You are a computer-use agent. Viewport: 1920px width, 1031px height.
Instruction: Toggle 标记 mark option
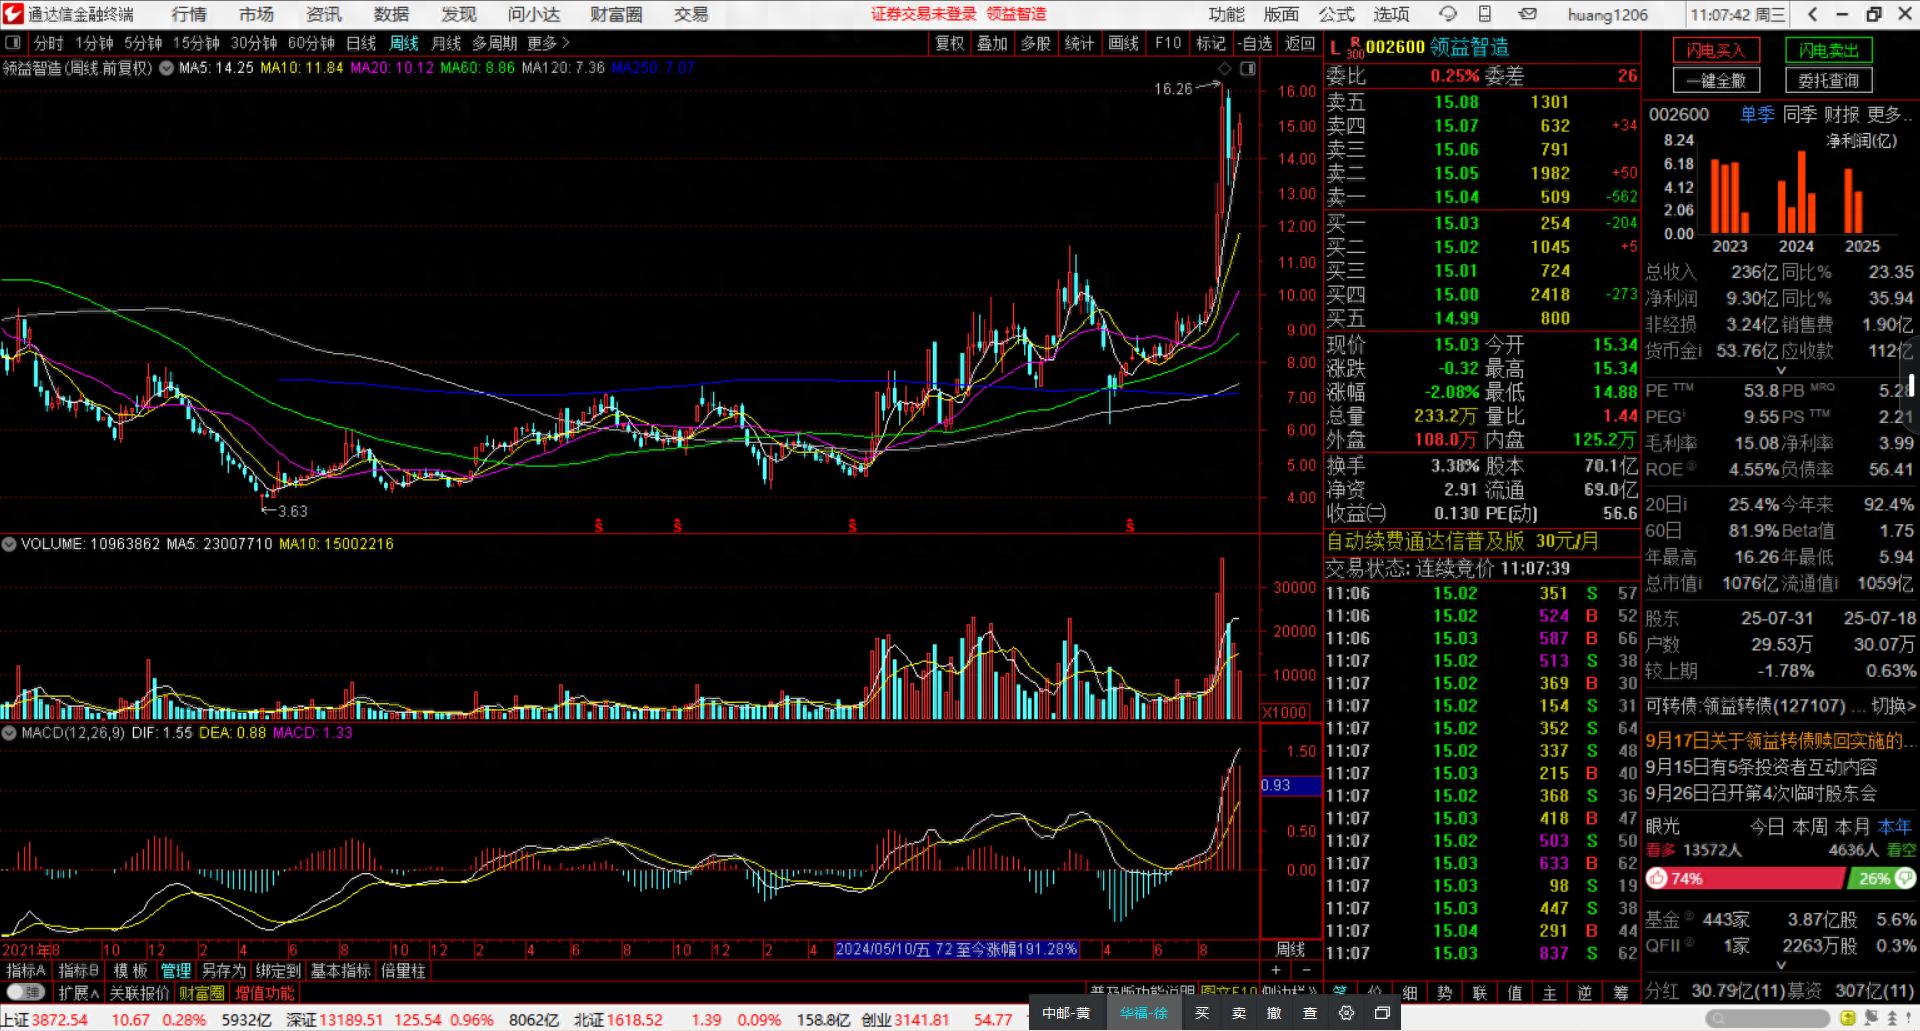[1211, 43]
